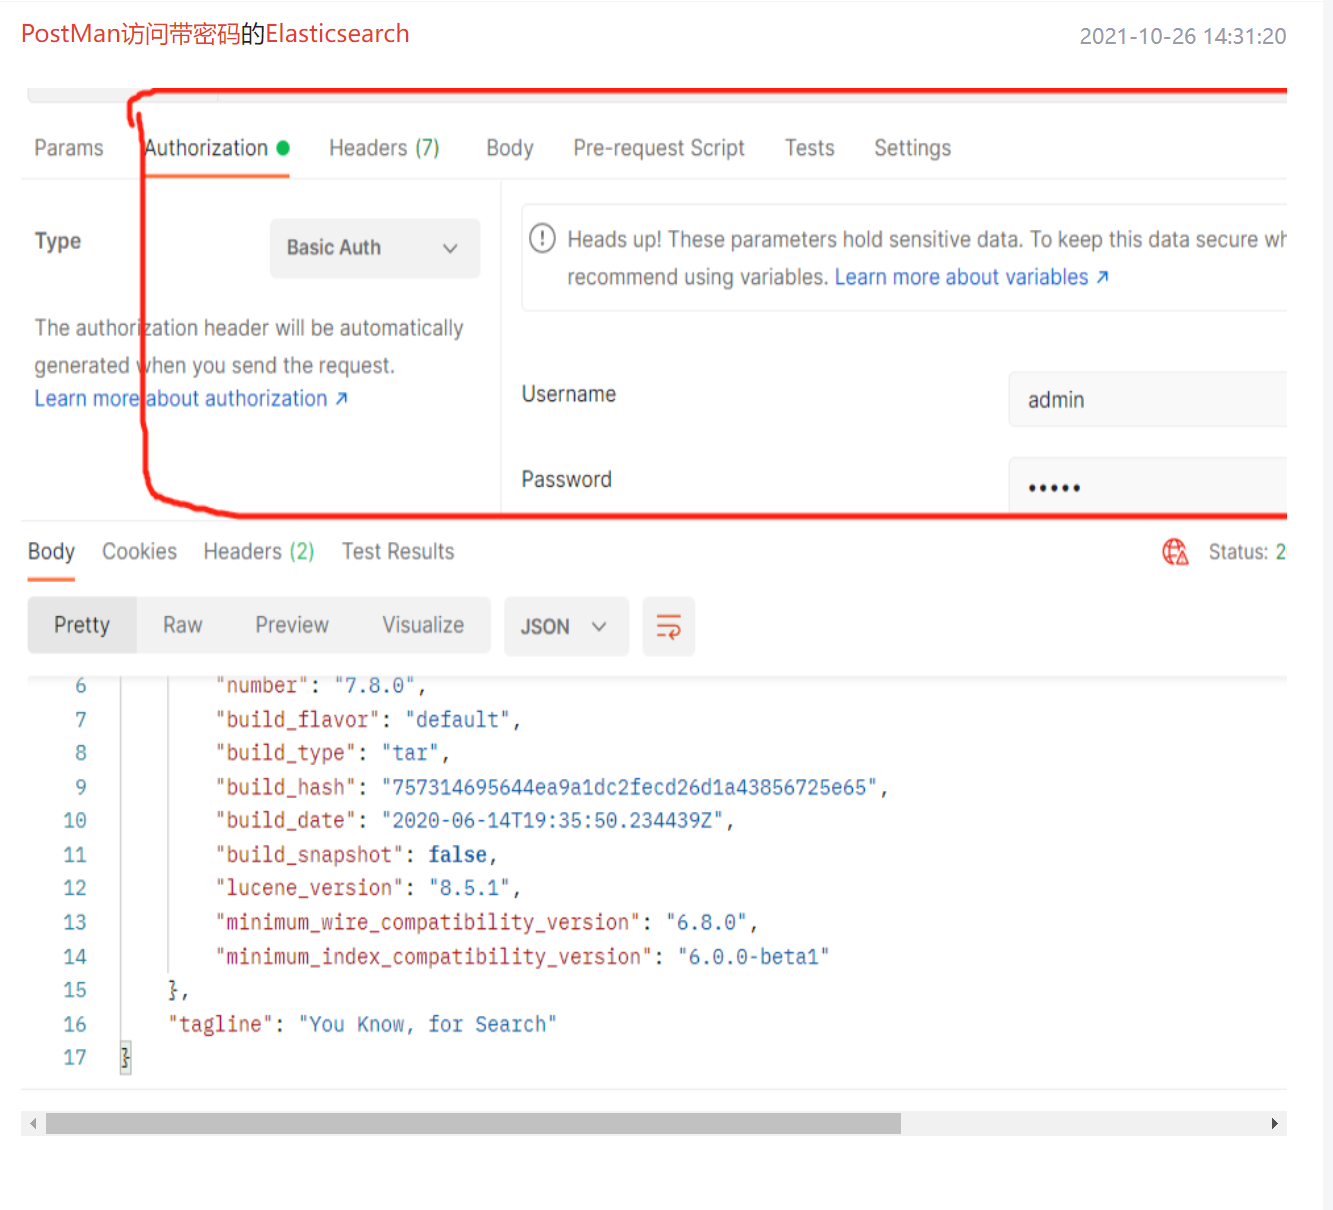Select the Visualize response view
This screenshot has width=1333, height=1210.
click(423, 625)
